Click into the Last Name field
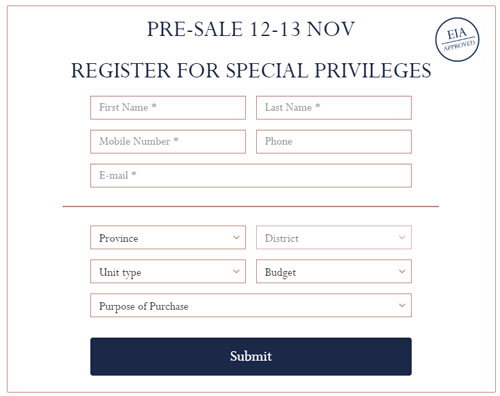The width and height of the screenshot is (500, 396). (334, 108)
